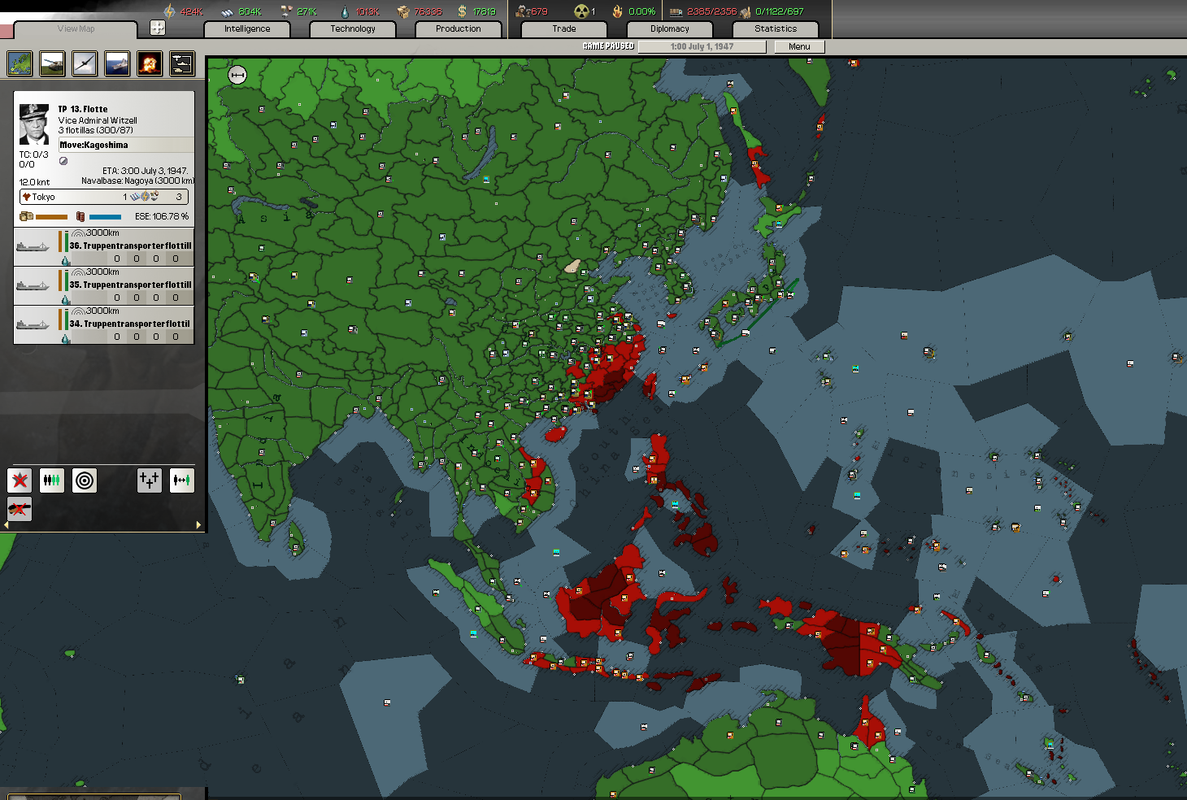1187x800 pixels.
Task: Click the reorganize units black-and-green soldiers icon
Action: pyautogui.click(x=51, y=480)
